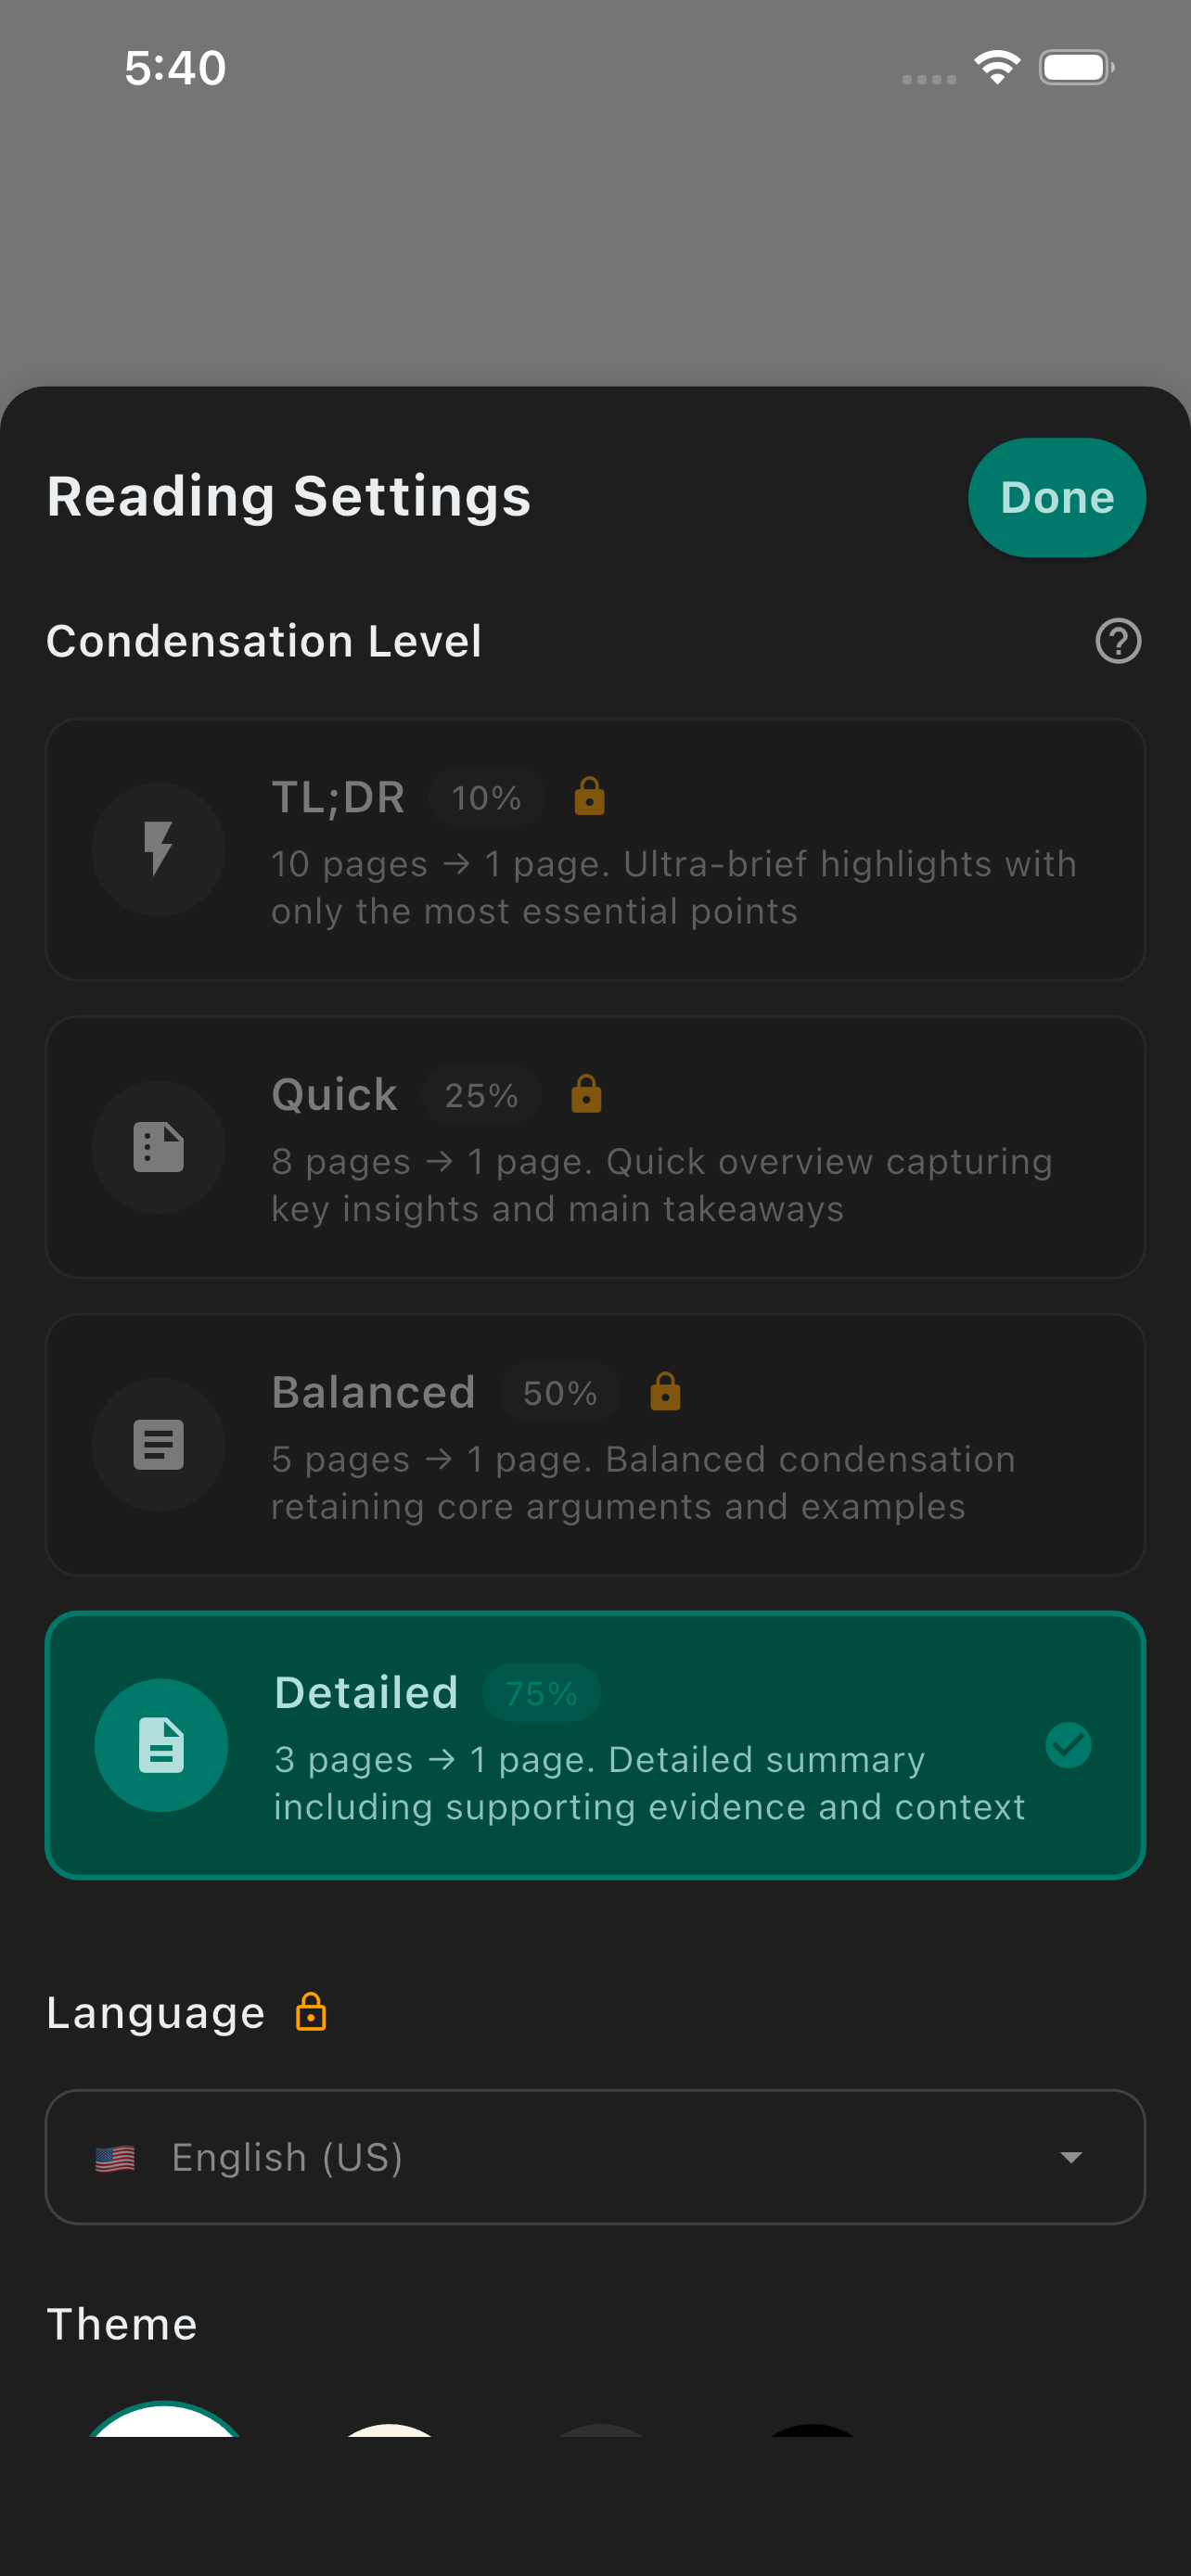The width and height of the screenshot is (1191, 2576).
Task: Click the Theme section heading
Action: pyautogui.click(x=122, y=2324)
